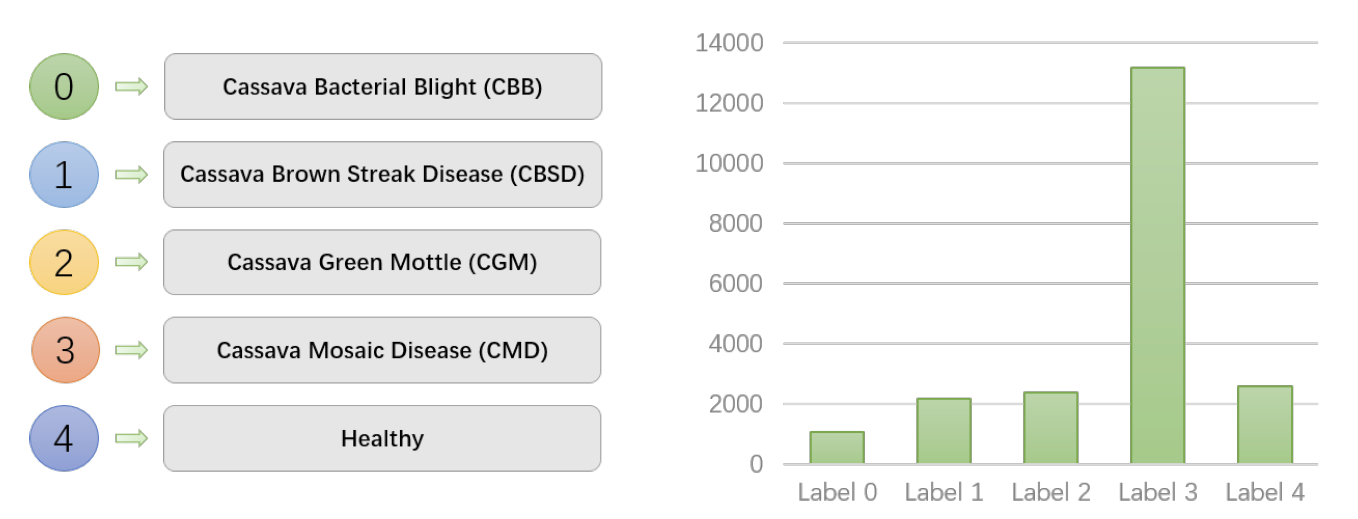Click the yellow circle numbered 2
Image resolution: width=1358 pixels, height=519 pixels.
tap(63, 263)
